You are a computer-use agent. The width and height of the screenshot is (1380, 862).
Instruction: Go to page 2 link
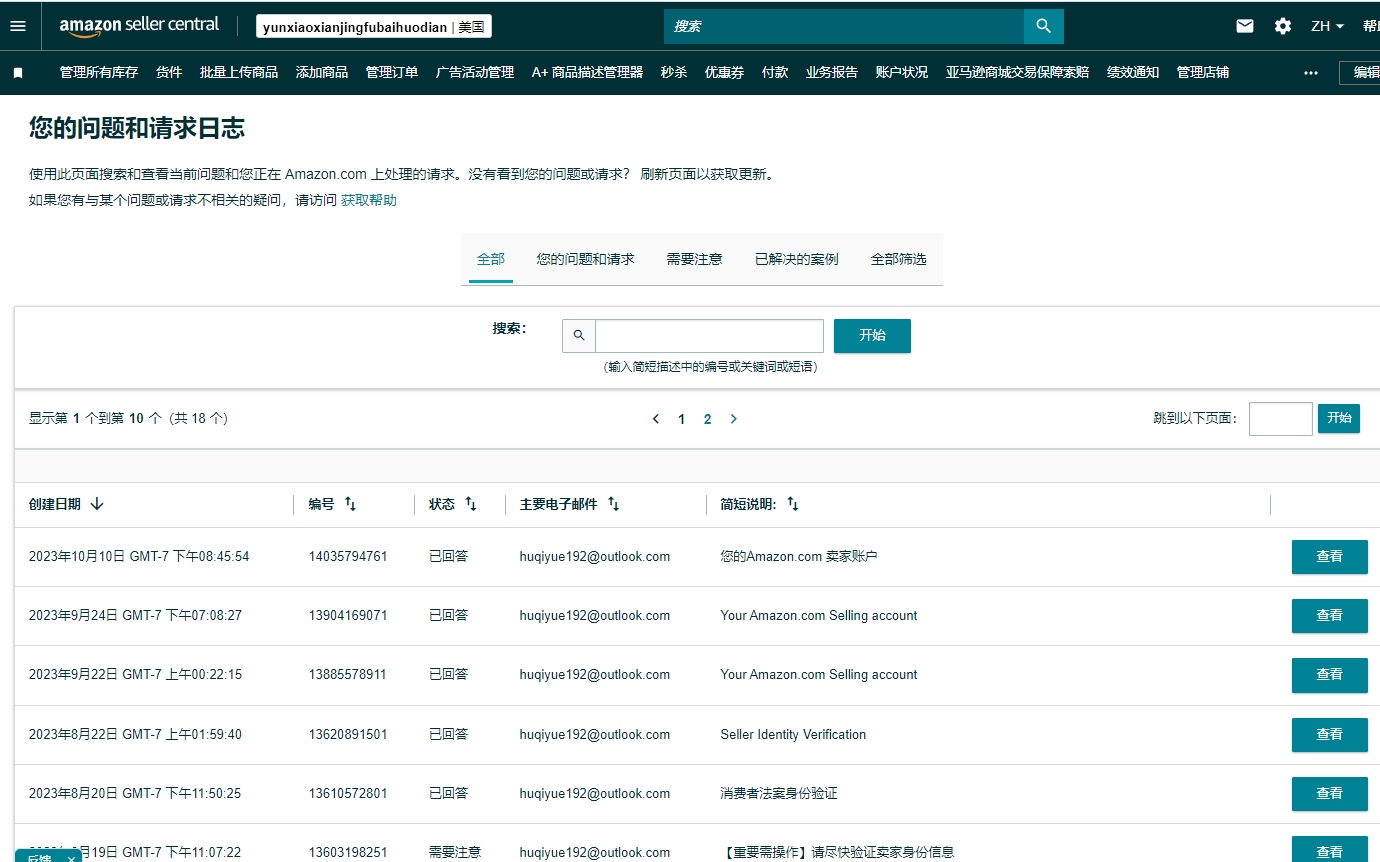click(707, 419)
